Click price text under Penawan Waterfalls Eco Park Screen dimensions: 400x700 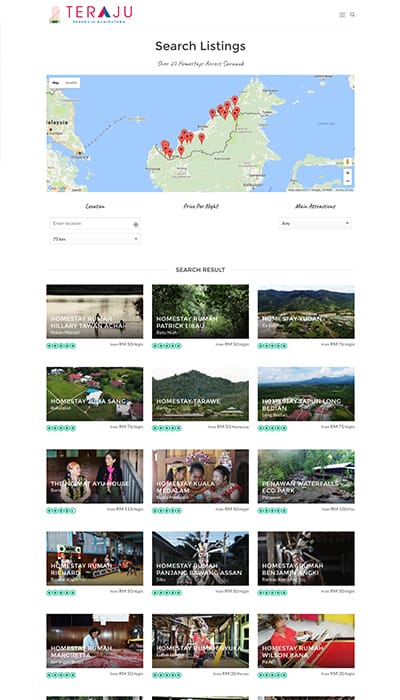coord(338,509)
